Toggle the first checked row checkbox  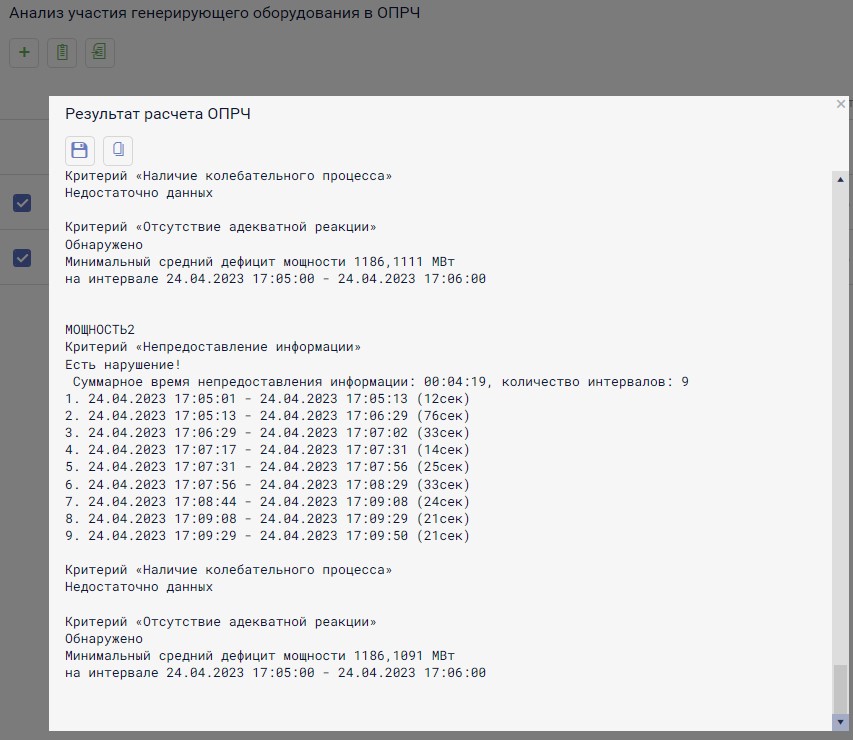click(x=22, y=203)
